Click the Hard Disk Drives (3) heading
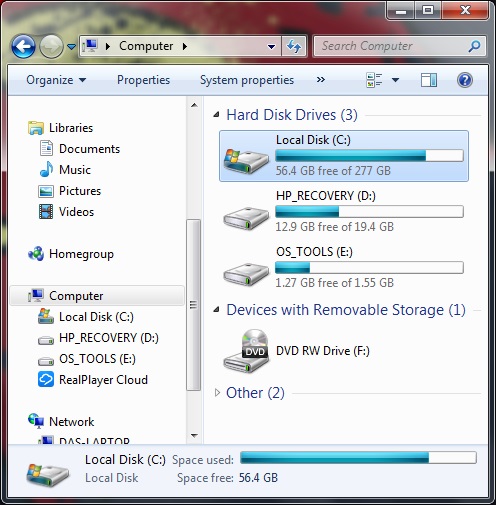 click(292, 115)
